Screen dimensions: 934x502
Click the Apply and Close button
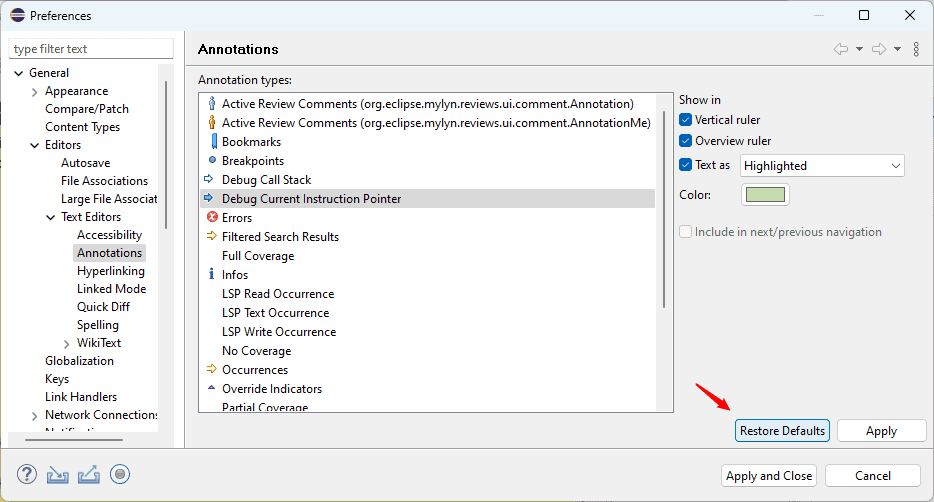[769, 476]
